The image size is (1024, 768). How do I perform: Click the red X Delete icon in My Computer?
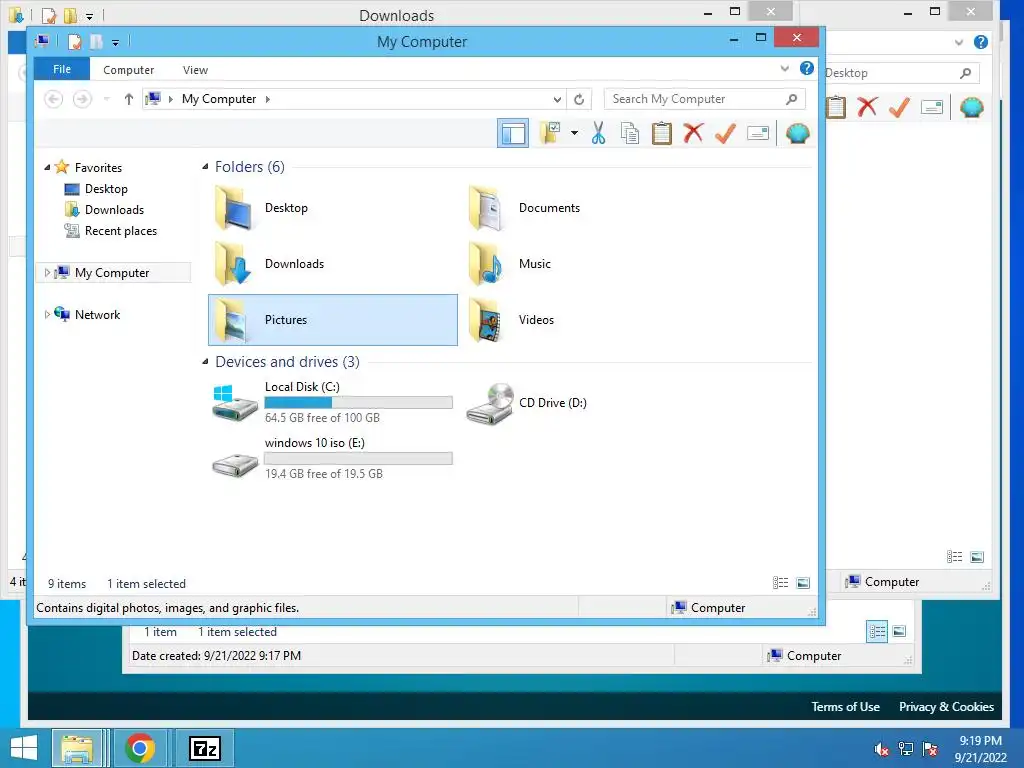click(x=693, y=133)
